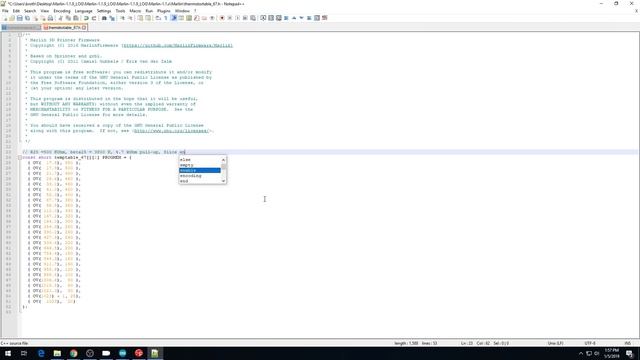Viewport: 640px width, 360px height.
Task: Click autocomplete list's up arrow
Action: coord(223,160)
